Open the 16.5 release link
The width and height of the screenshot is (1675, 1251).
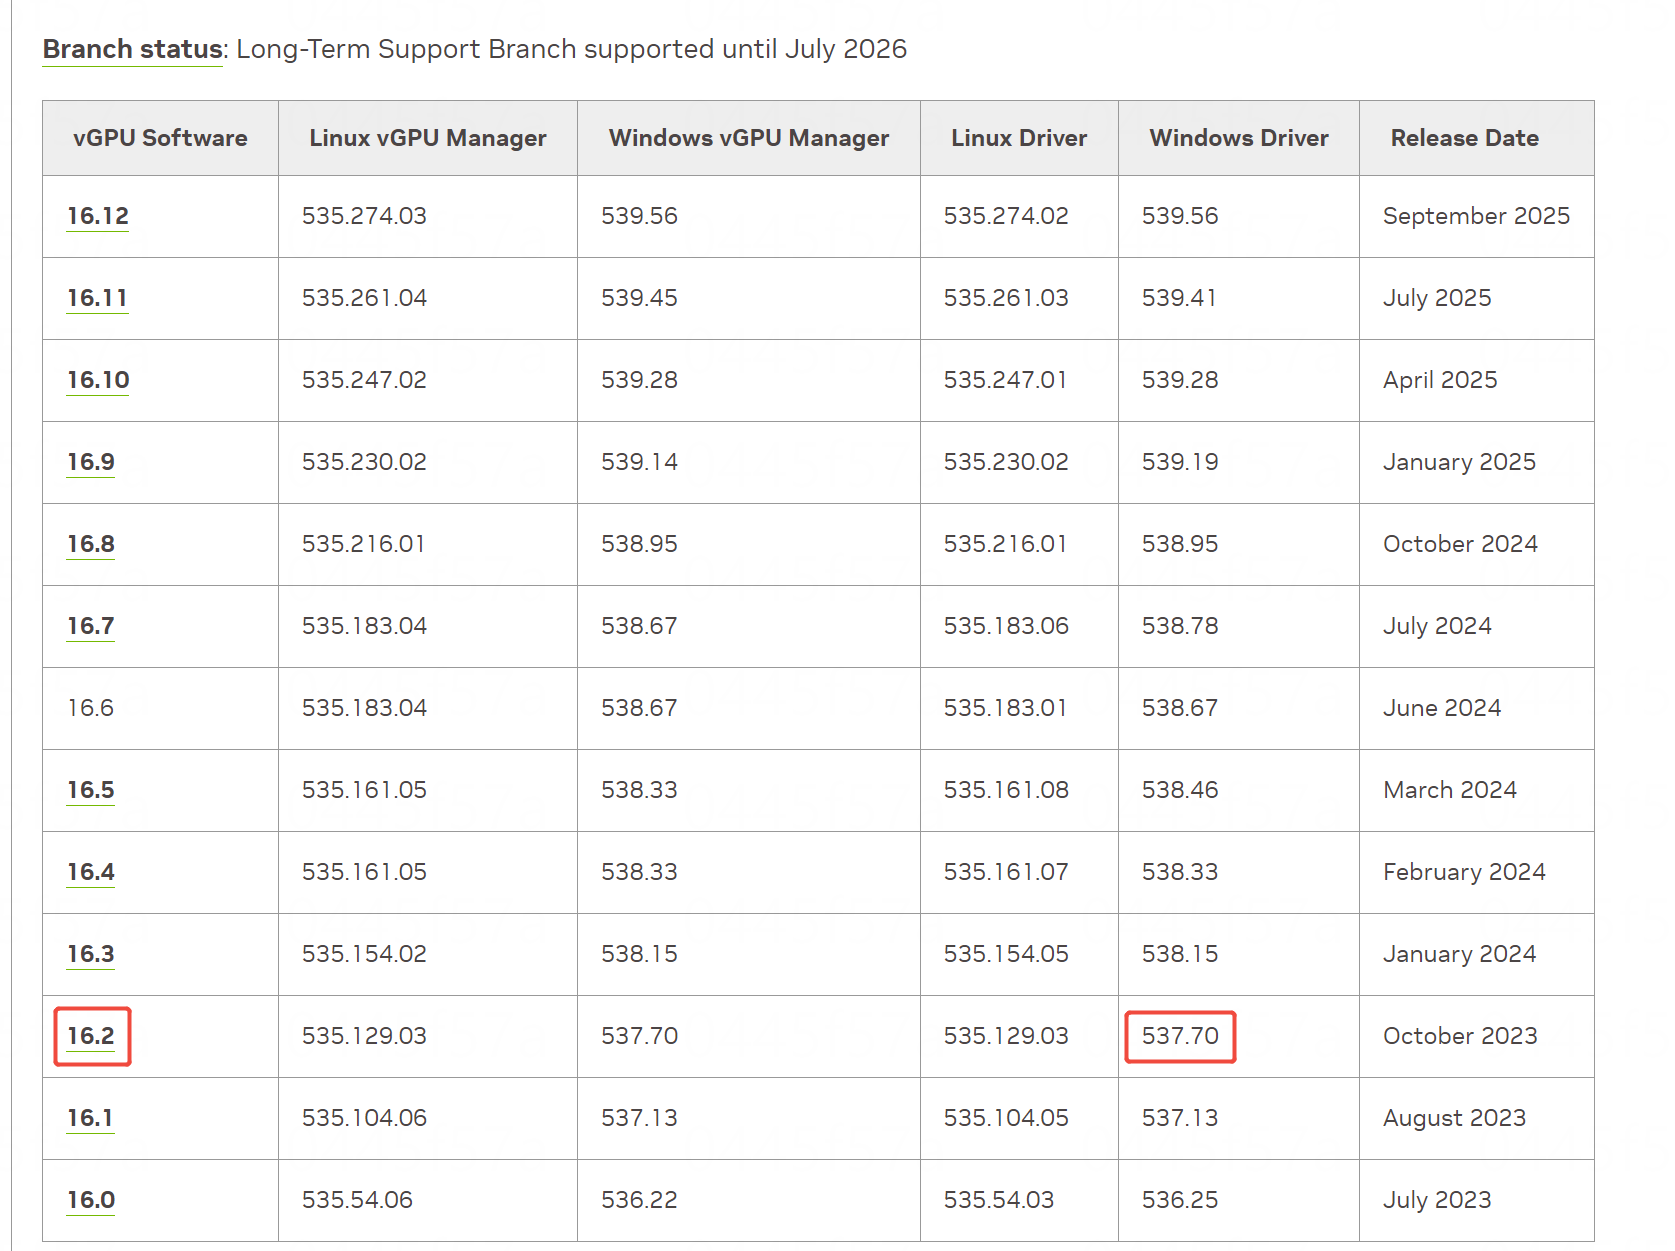point(91,790)
